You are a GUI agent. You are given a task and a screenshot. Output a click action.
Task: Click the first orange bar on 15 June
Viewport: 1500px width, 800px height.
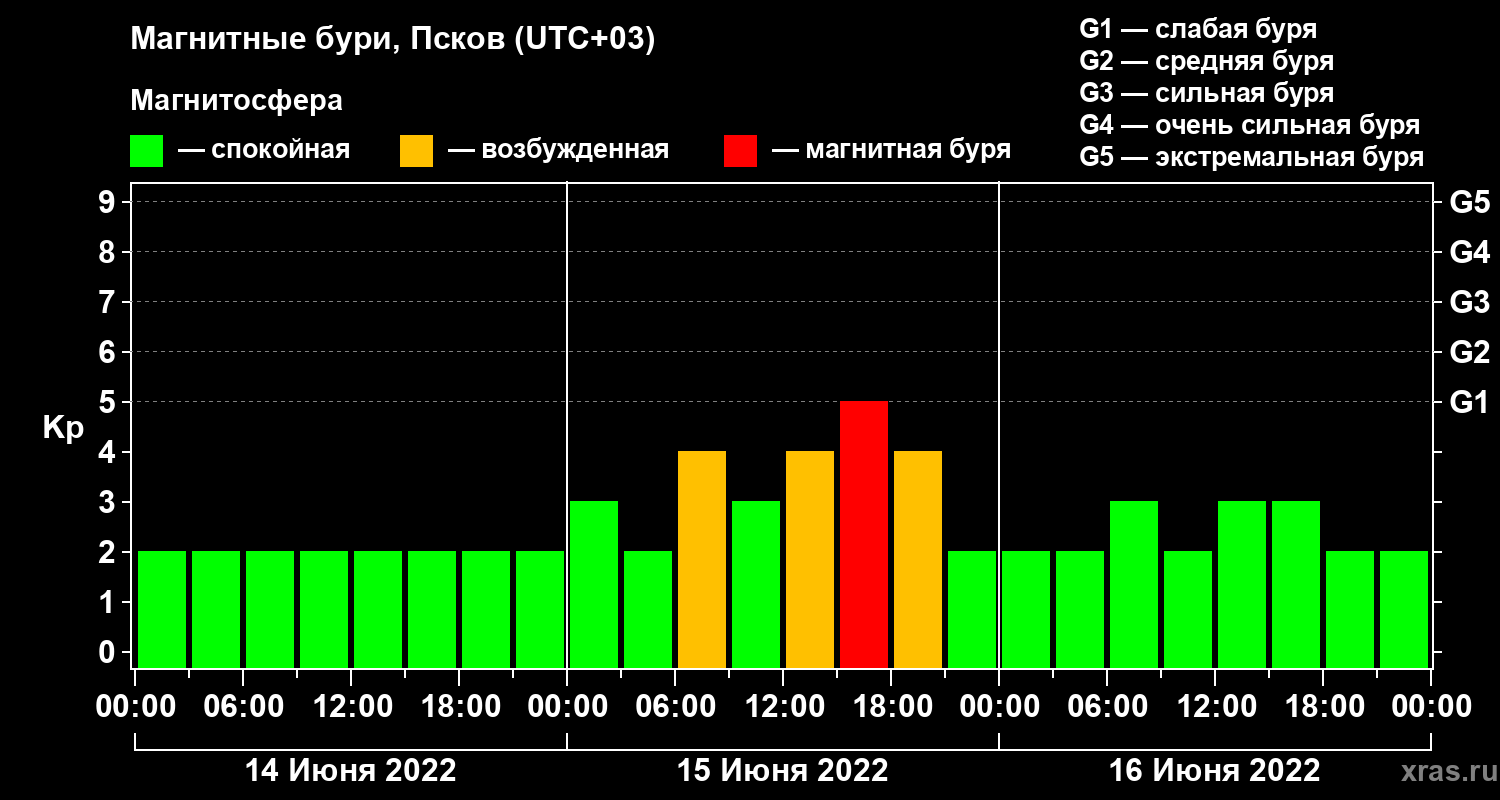click(x=702, y=559)
